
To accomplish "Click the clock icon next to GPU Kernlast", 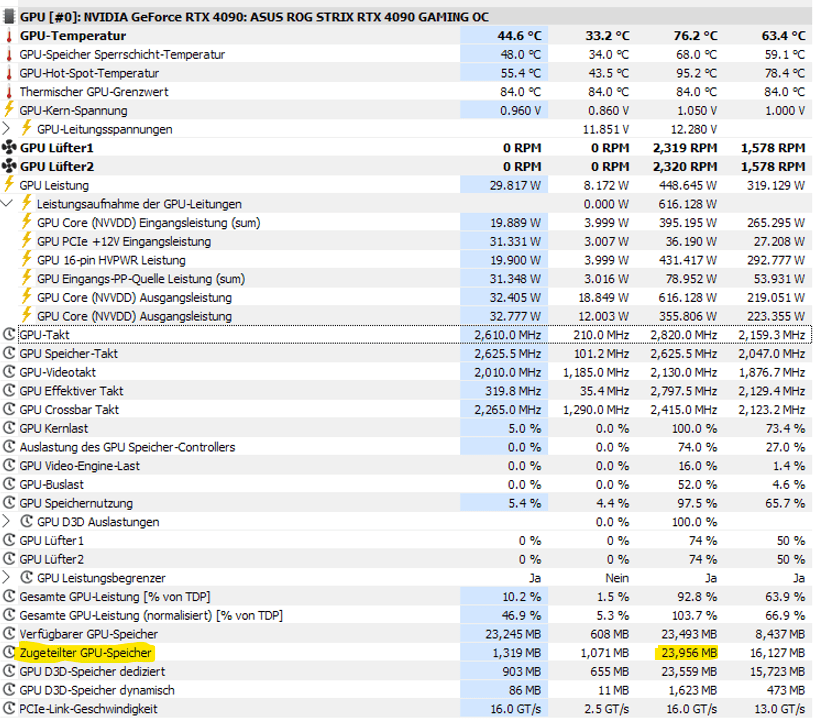I will tap(9, 428).
